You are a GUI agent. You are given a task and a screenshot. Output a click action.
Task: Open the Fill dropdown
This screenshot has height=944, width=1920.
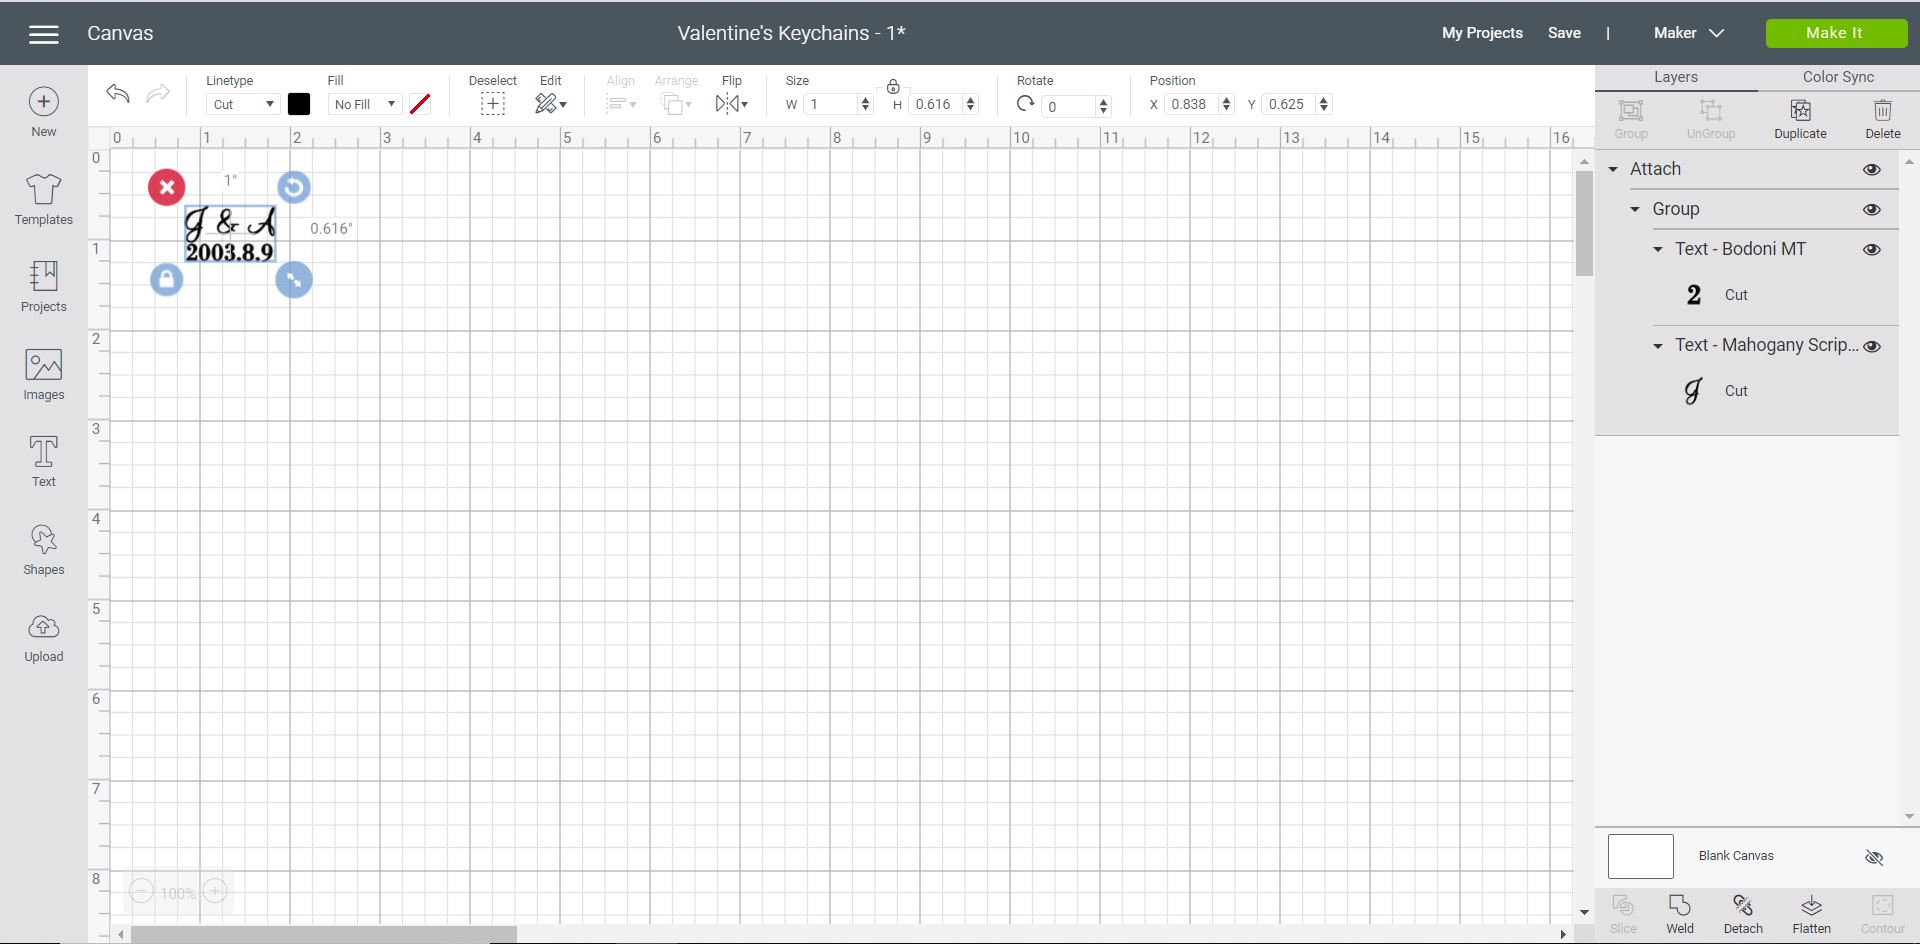point(365,104)
